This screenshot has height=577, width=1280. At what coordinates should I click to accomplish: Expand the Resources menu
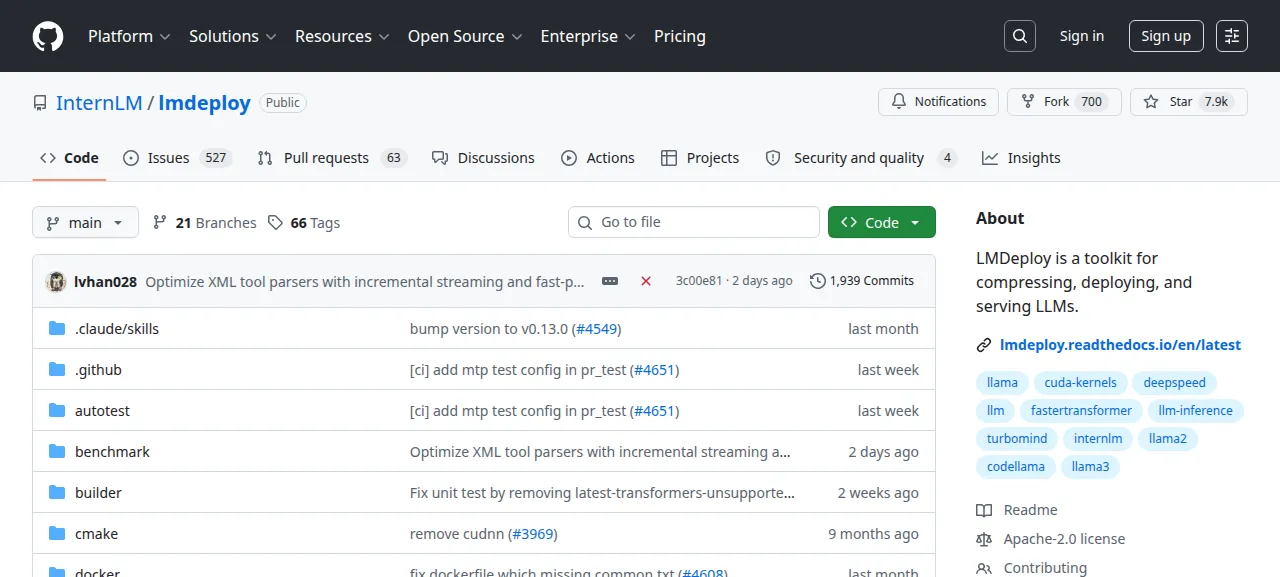click(x=341, y=36)
